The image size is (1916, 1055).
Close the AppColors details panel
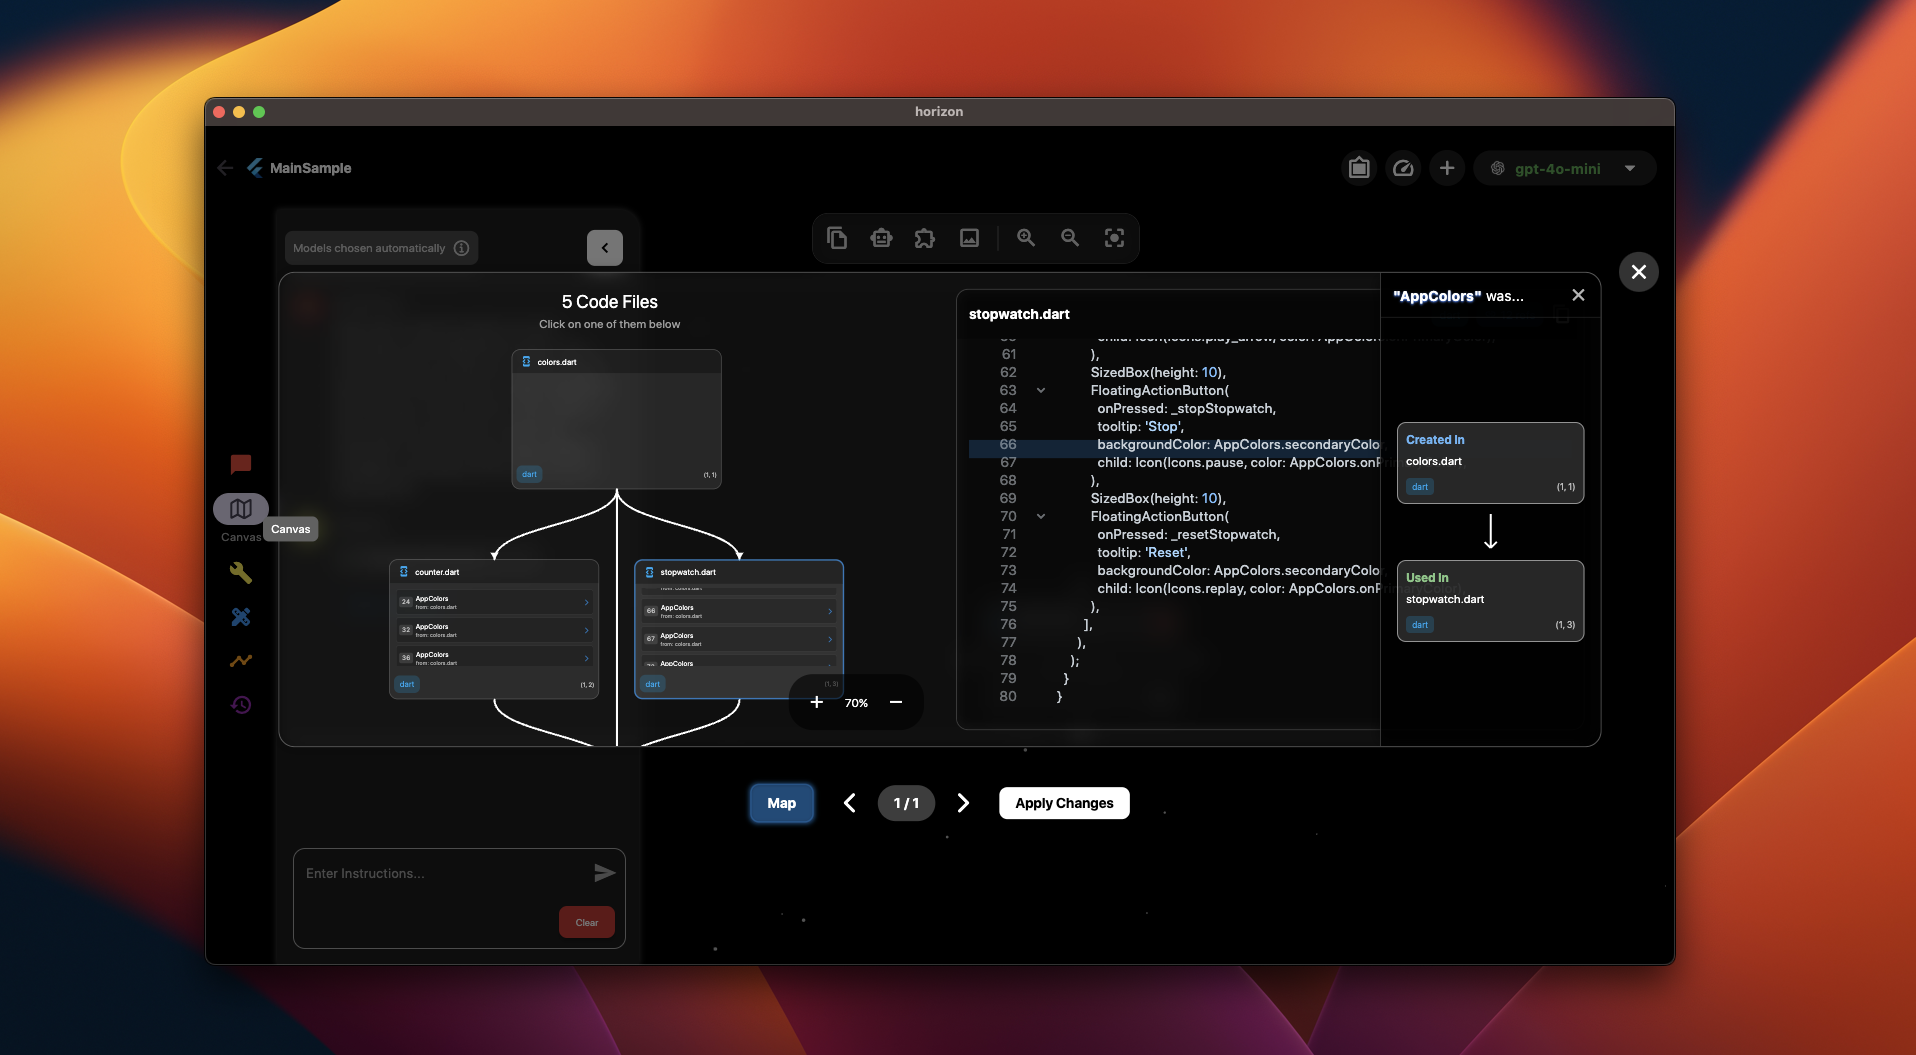1578,295
